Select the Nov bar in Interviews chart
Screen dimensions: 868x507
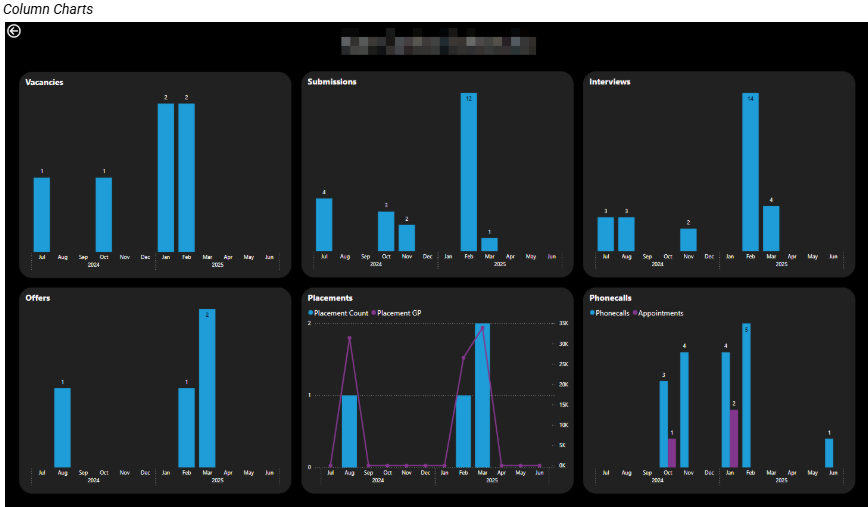689,240
